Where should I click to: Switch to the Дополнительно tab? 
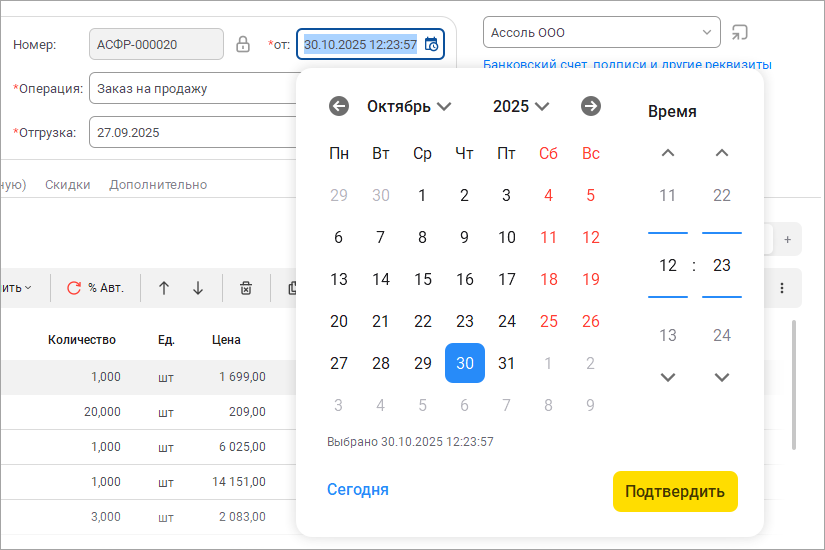158,184
